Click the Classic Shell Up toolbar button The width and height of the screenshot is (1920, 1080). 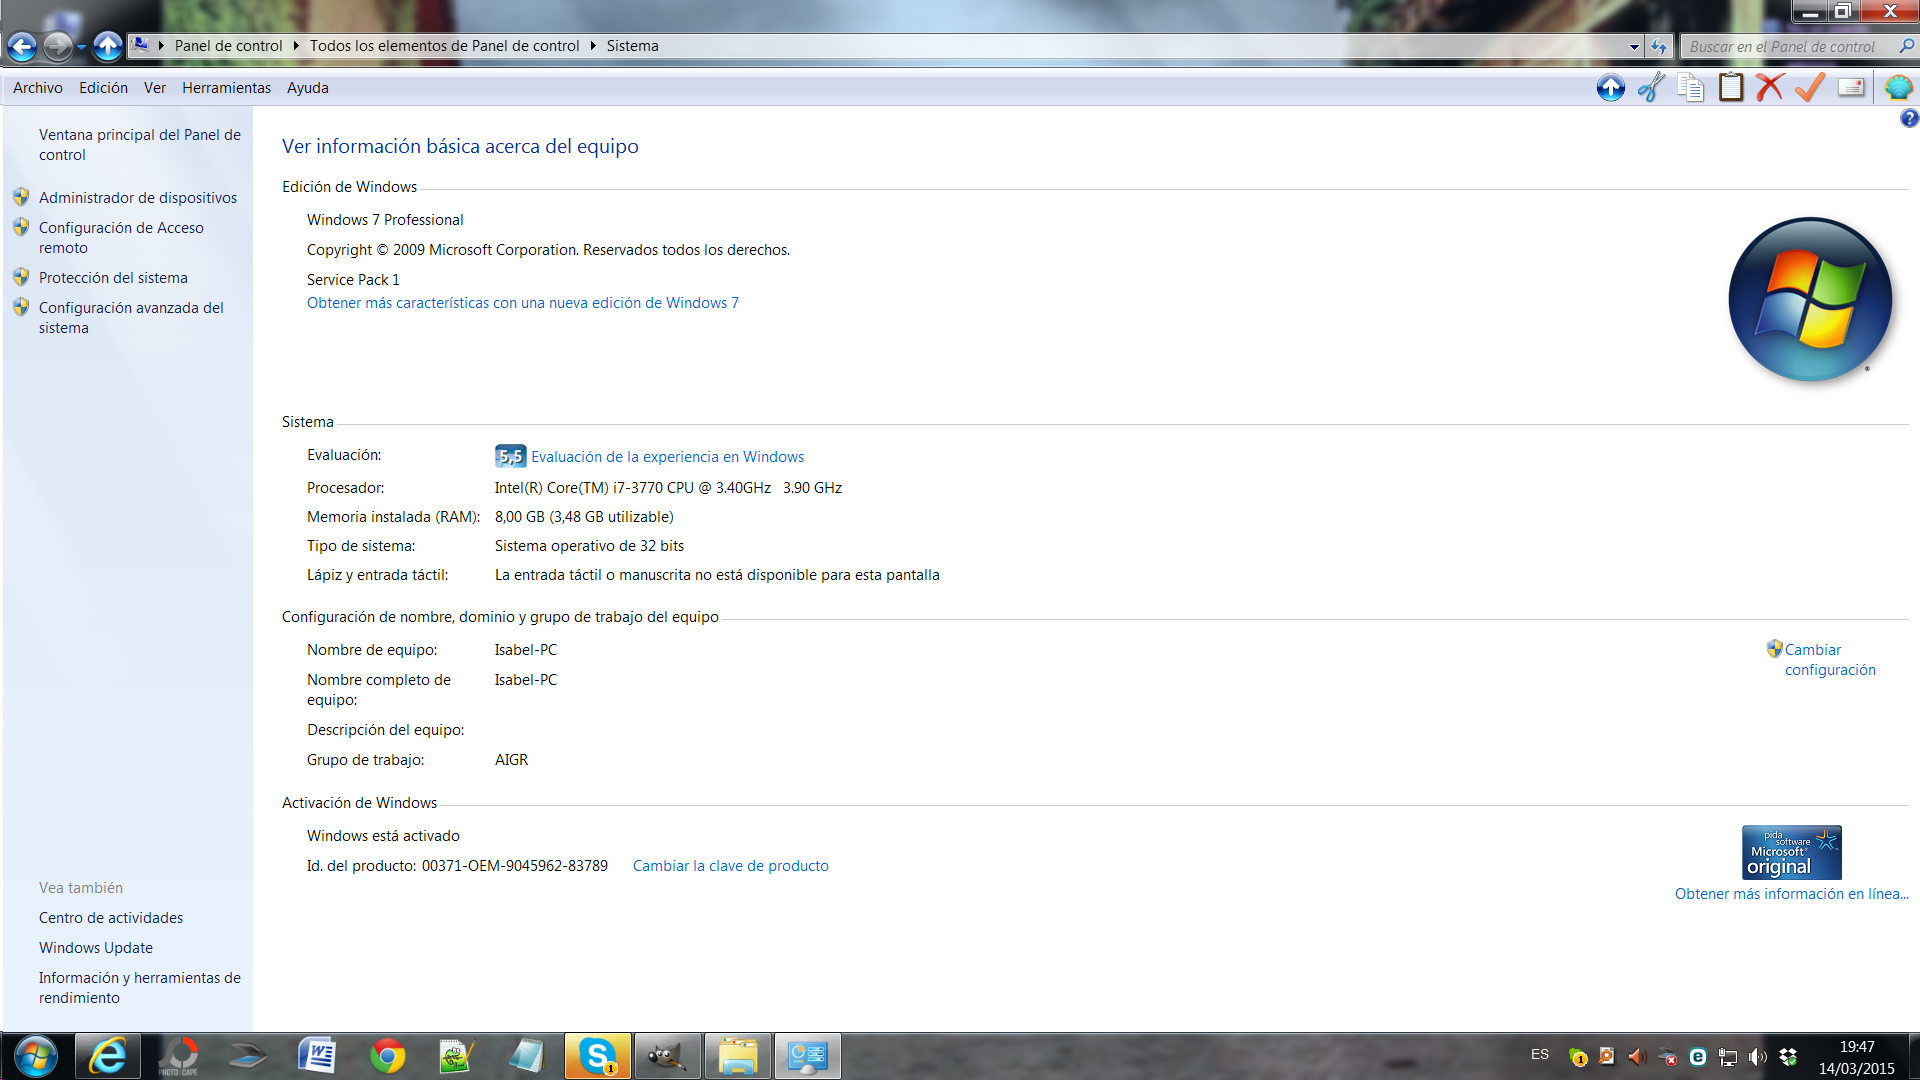1610,88
